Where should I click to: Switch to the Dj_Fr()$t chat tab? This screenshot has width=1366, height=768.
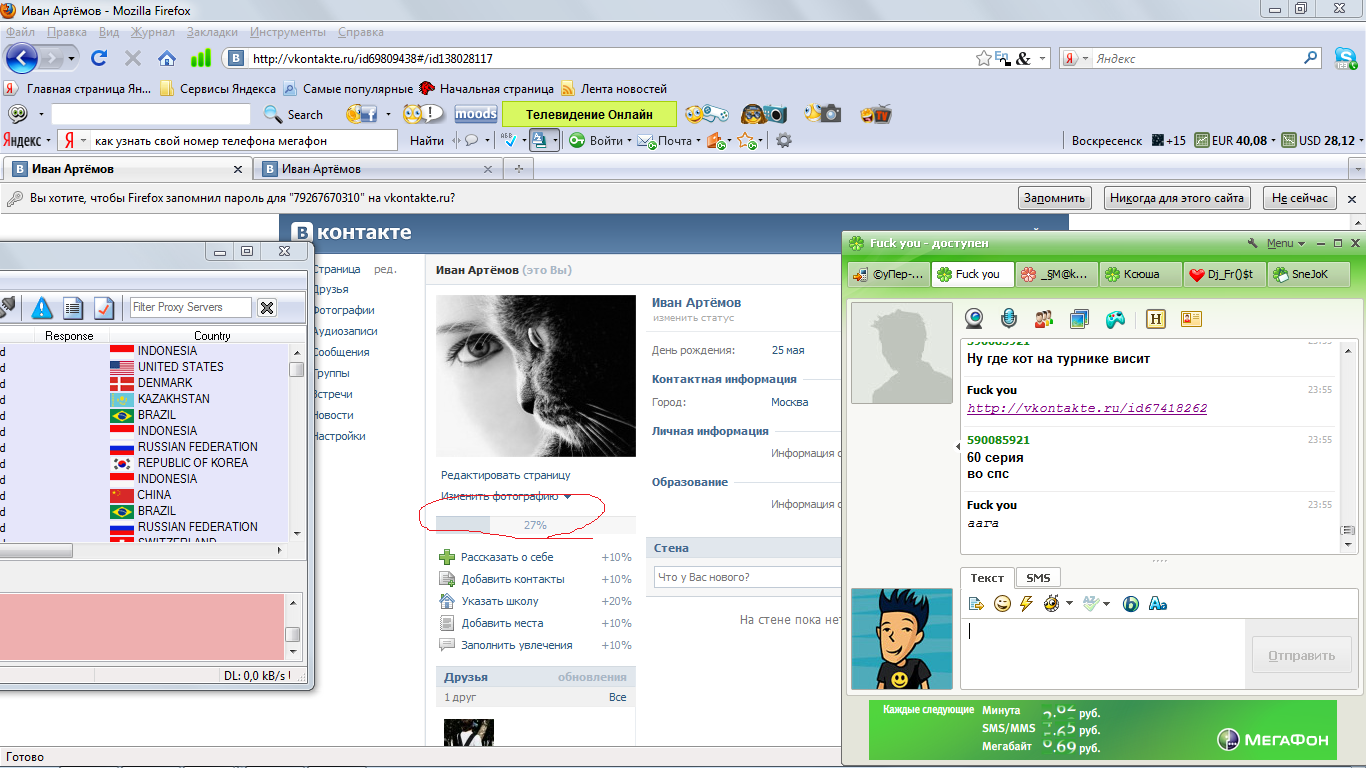(x=1225, y=274)
